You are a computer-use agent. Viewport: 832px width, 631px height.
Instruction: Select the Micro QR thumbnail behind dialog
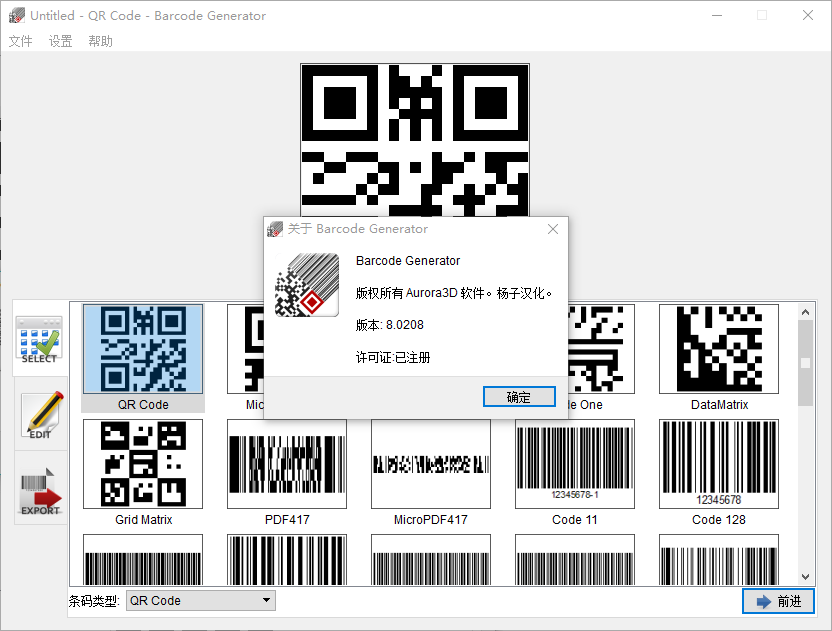coord(245,349)
